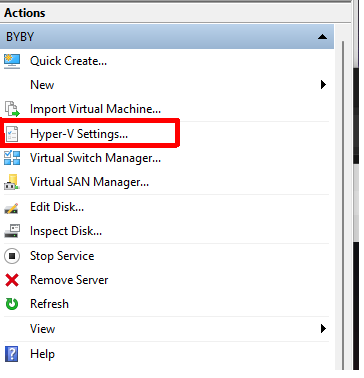364x378 pixels.
Task: Choose Import Virtual Machine...
Action: [x=95, y=109]
